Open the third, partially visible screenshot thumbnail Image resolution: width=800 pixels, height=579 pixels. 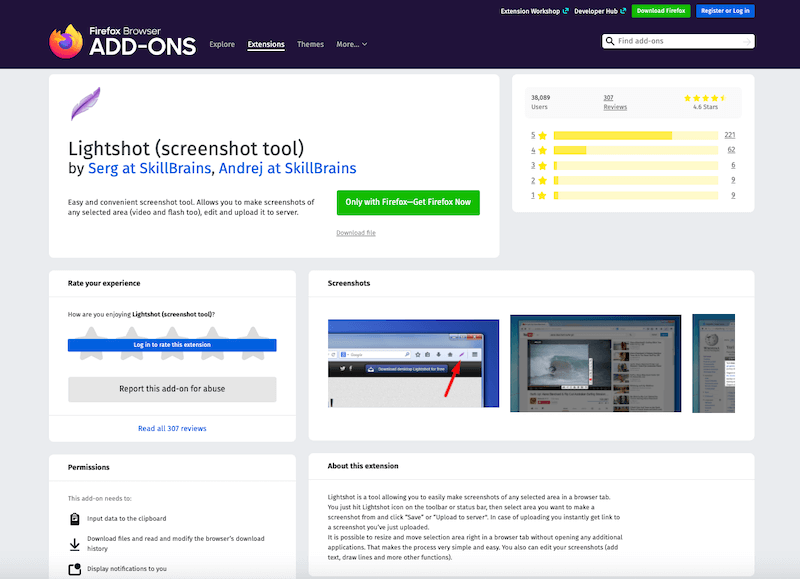[x=713, y=363]
